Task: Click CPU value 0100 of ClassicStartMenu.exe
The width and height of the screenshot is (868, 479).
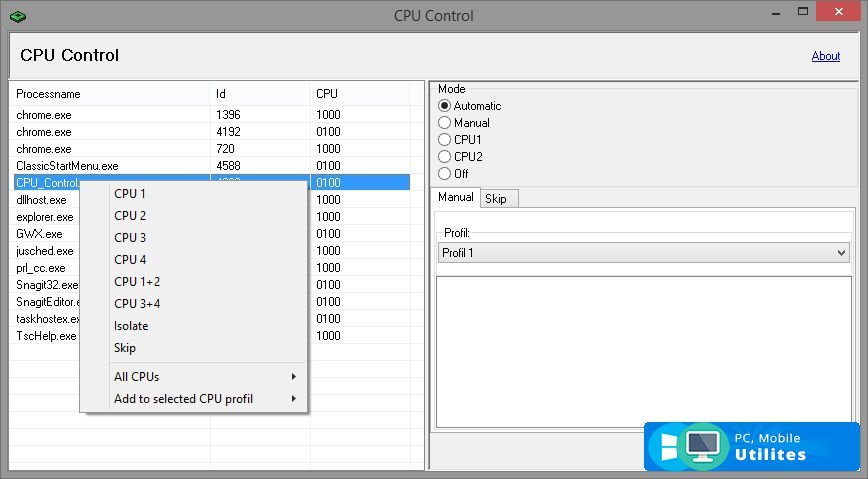Action: [328, 166]
